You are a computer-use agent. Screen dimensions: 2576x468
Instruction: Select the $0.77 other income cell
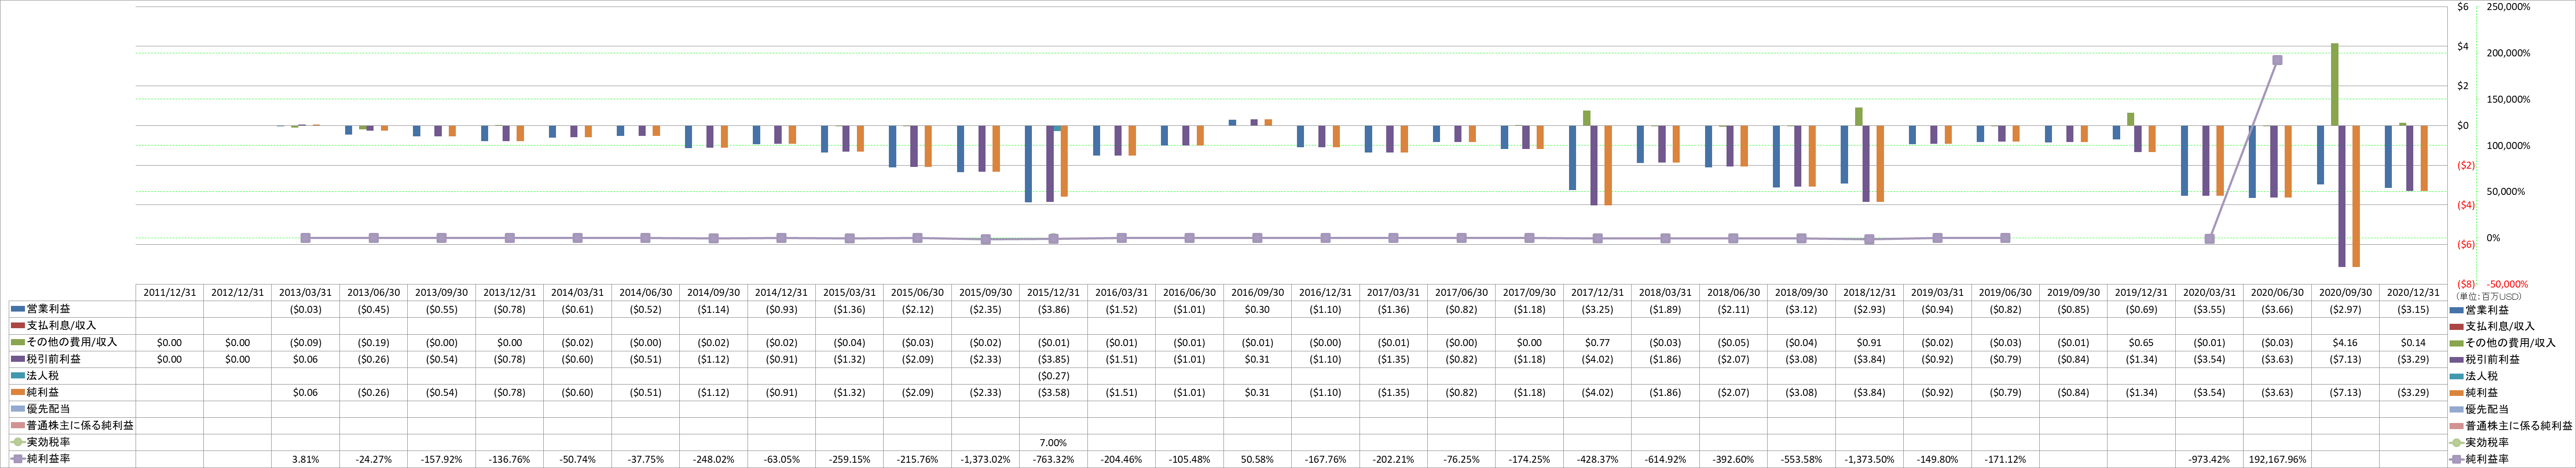(x=1597, y=343)
